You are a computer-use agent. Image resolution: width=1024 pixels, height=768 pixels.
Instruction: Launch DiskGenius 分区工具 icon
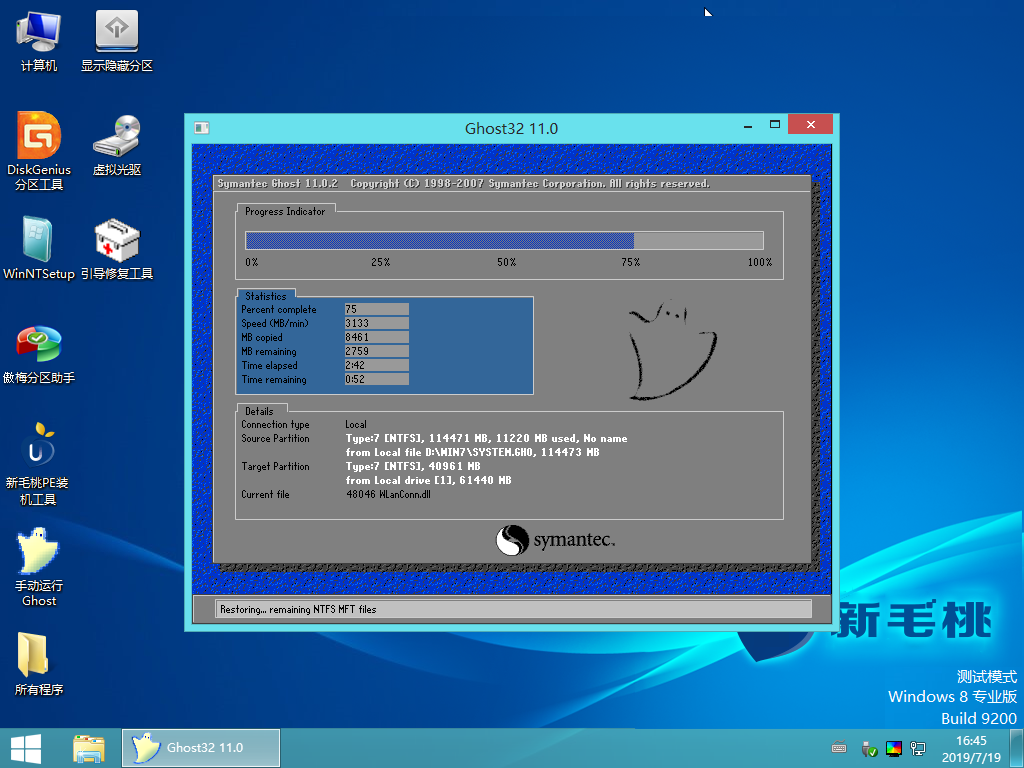coord(39,151)
